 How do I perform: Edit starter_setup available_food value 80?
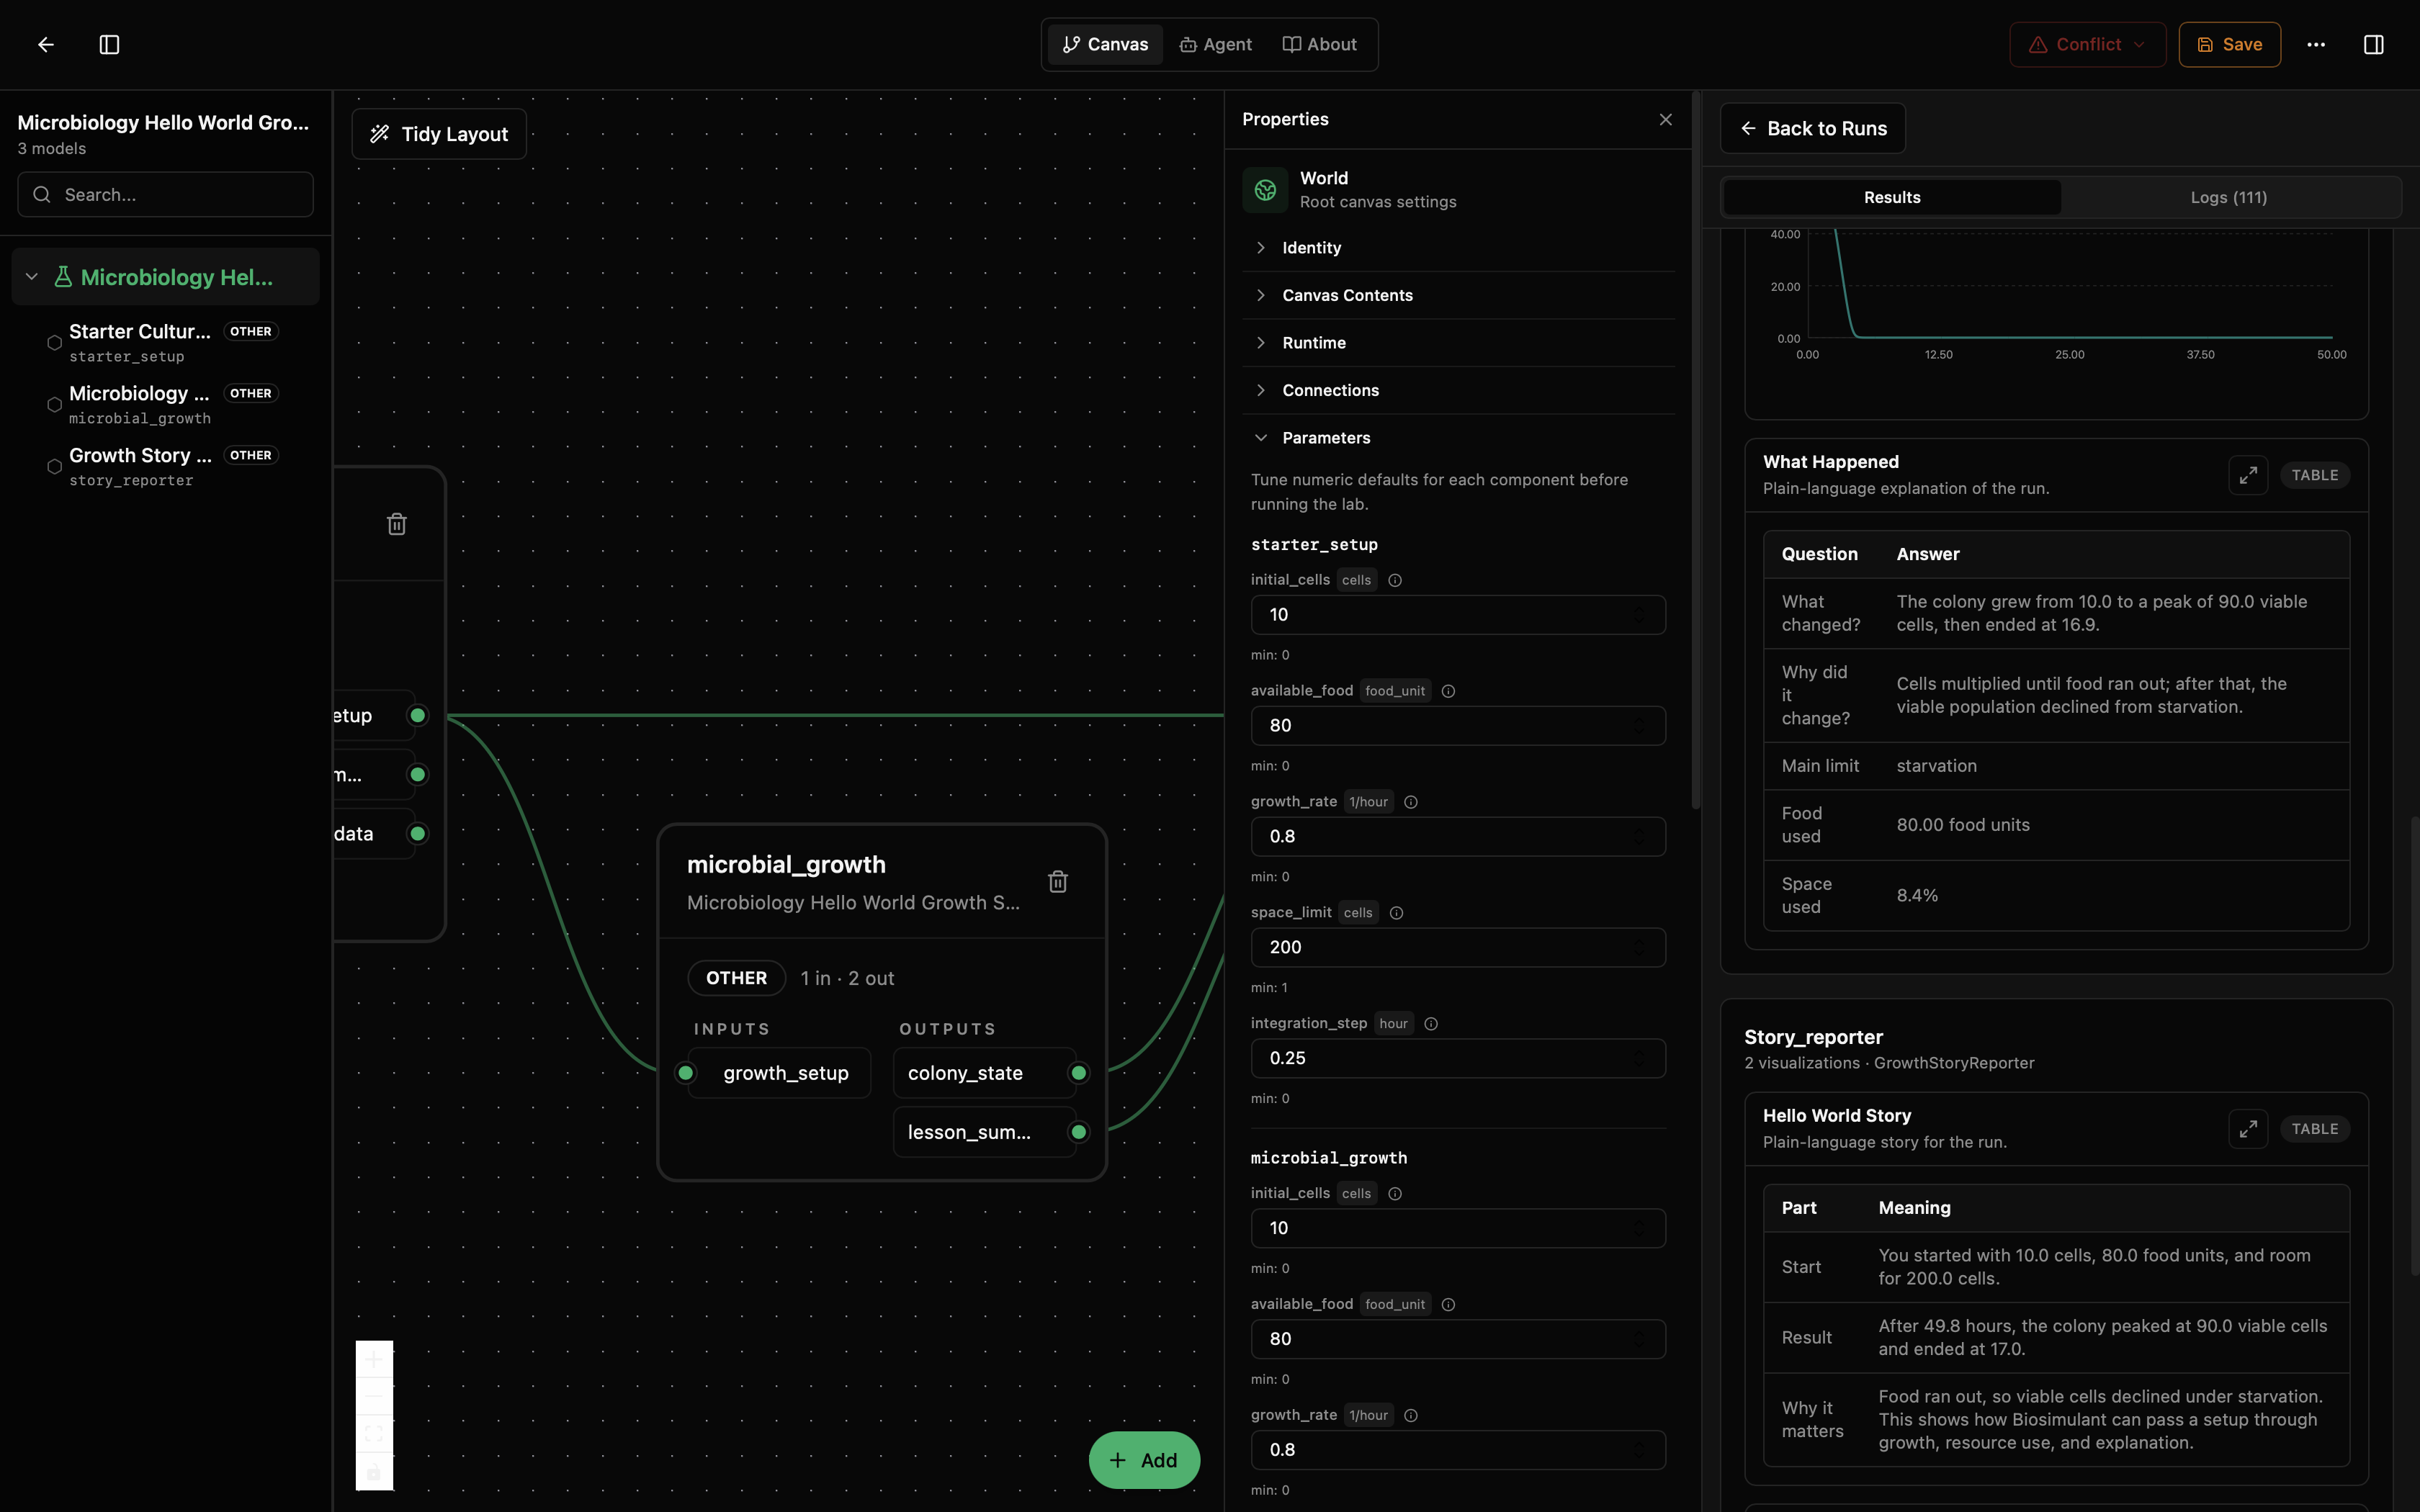tap(1457, 725)
